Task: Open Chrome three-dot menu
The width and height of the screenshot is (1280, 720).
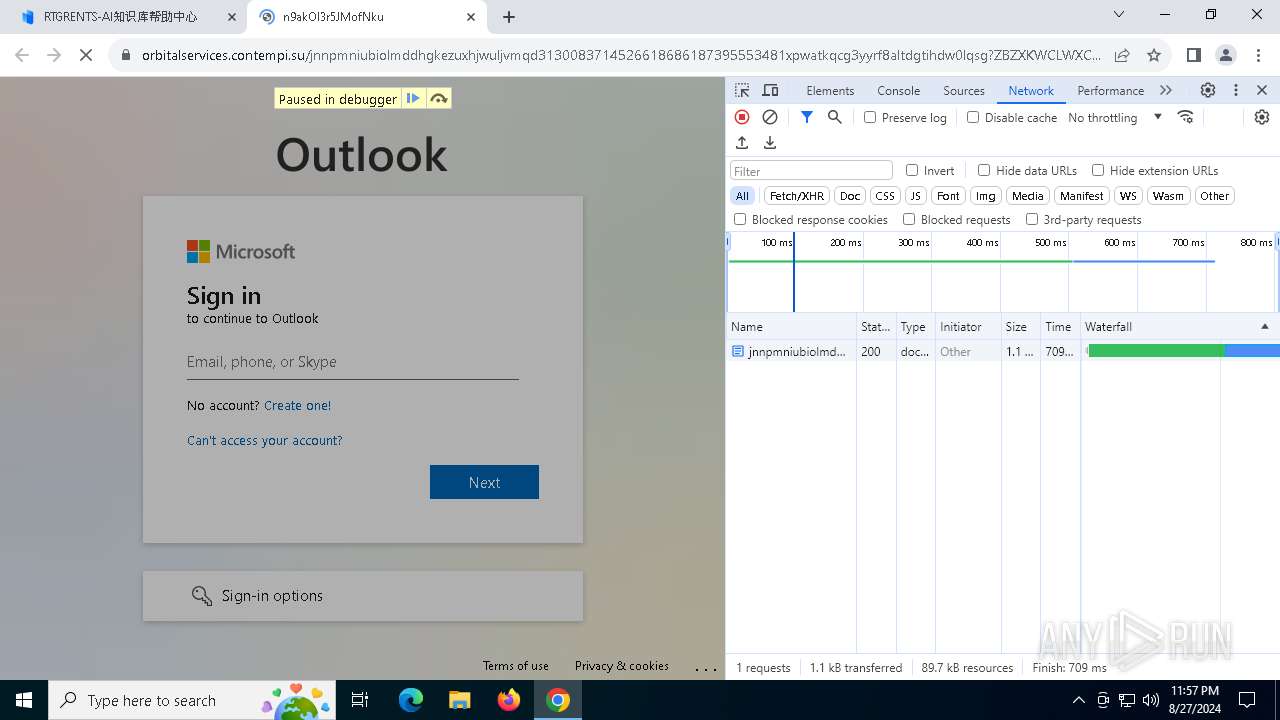Action: point(1258,55)
